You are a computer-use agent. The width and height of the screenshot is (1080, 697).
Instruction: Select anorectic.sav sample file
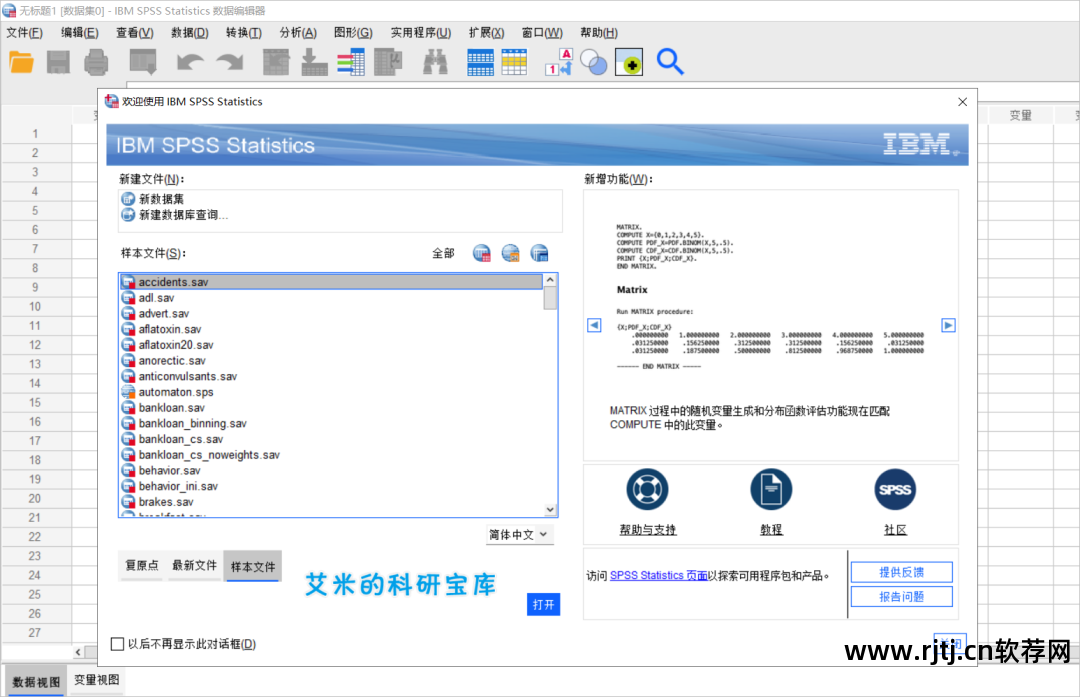click(331, 361)
